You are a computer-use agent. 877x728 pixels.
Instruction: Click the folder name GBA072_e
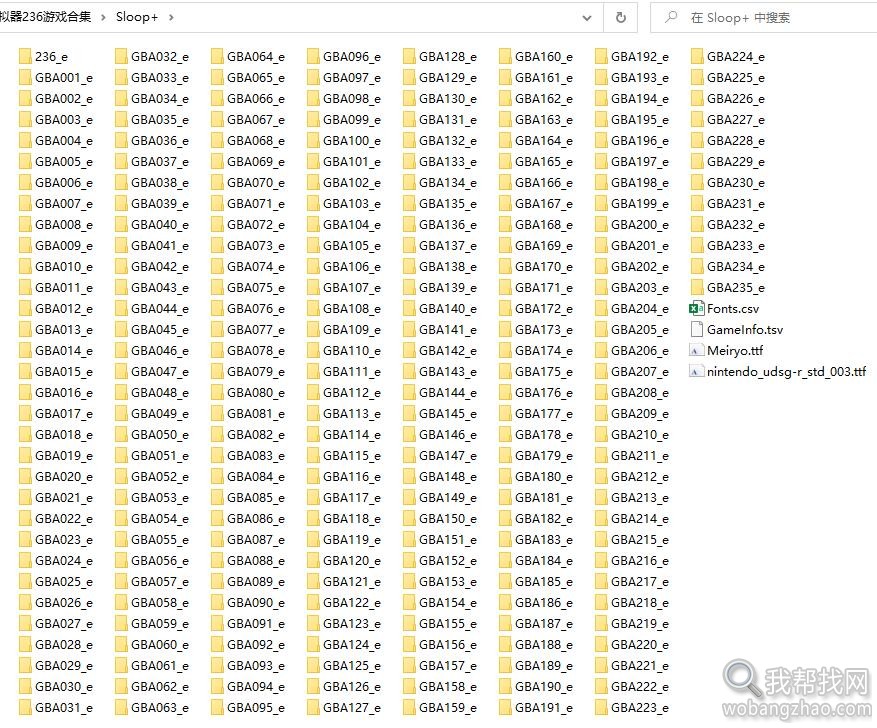pos(256,225)
